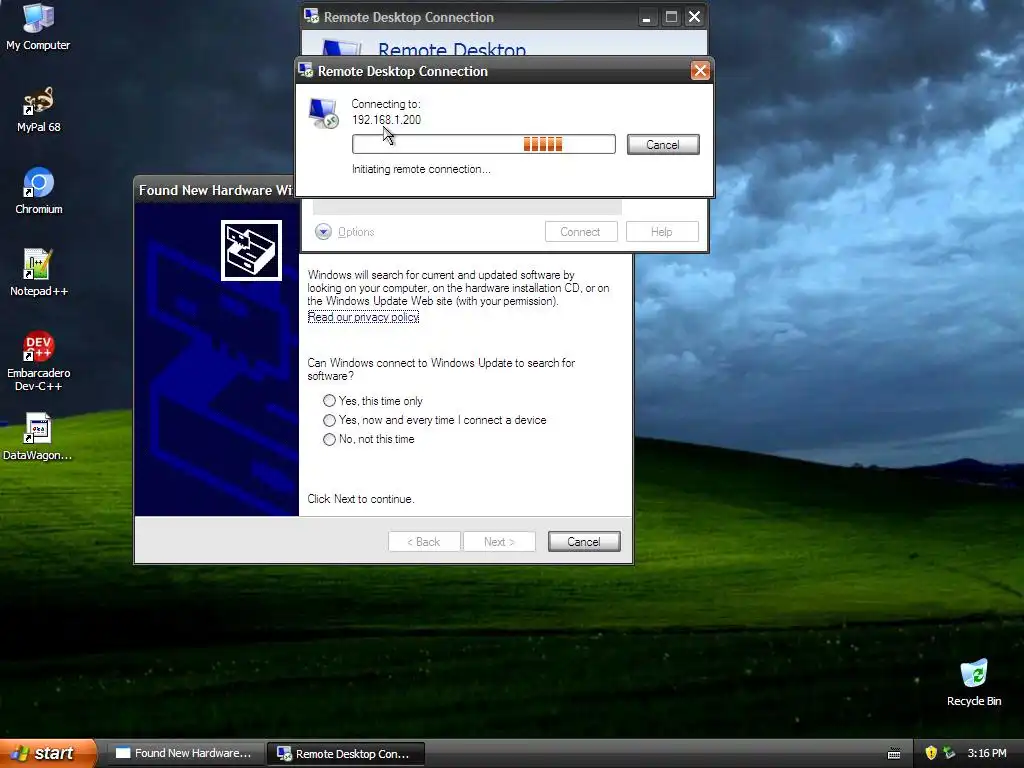Click 'Initiating remote connection...' status text

click(421, 169)
